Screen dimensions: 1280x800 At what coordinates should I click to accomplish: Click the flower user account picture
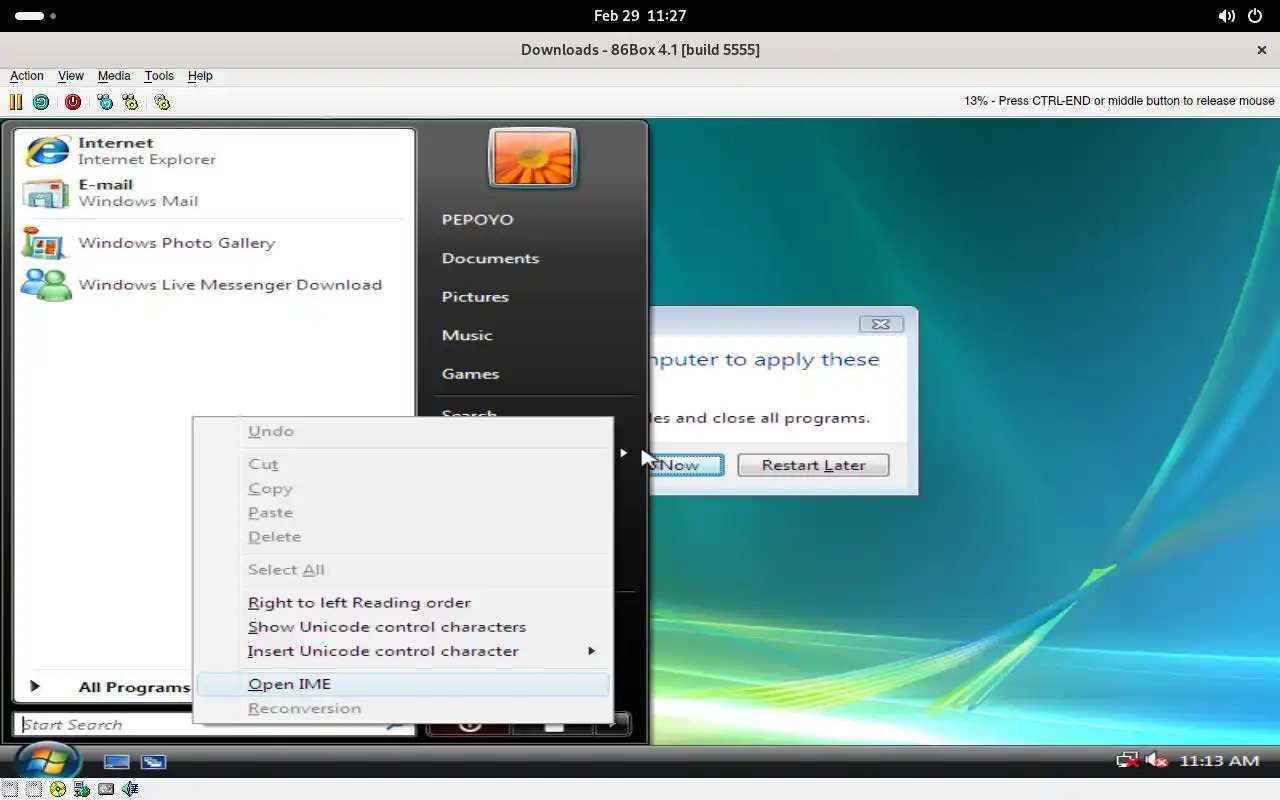point(532,158)
